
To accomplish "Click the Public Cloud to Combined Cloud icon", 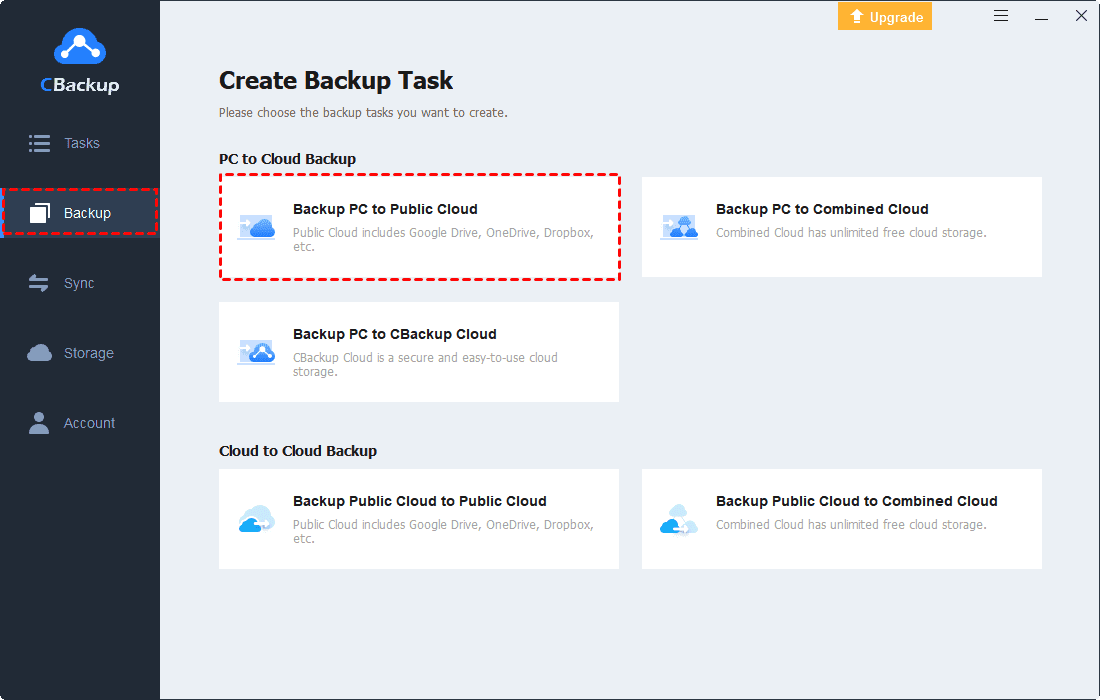I will 680,519.
